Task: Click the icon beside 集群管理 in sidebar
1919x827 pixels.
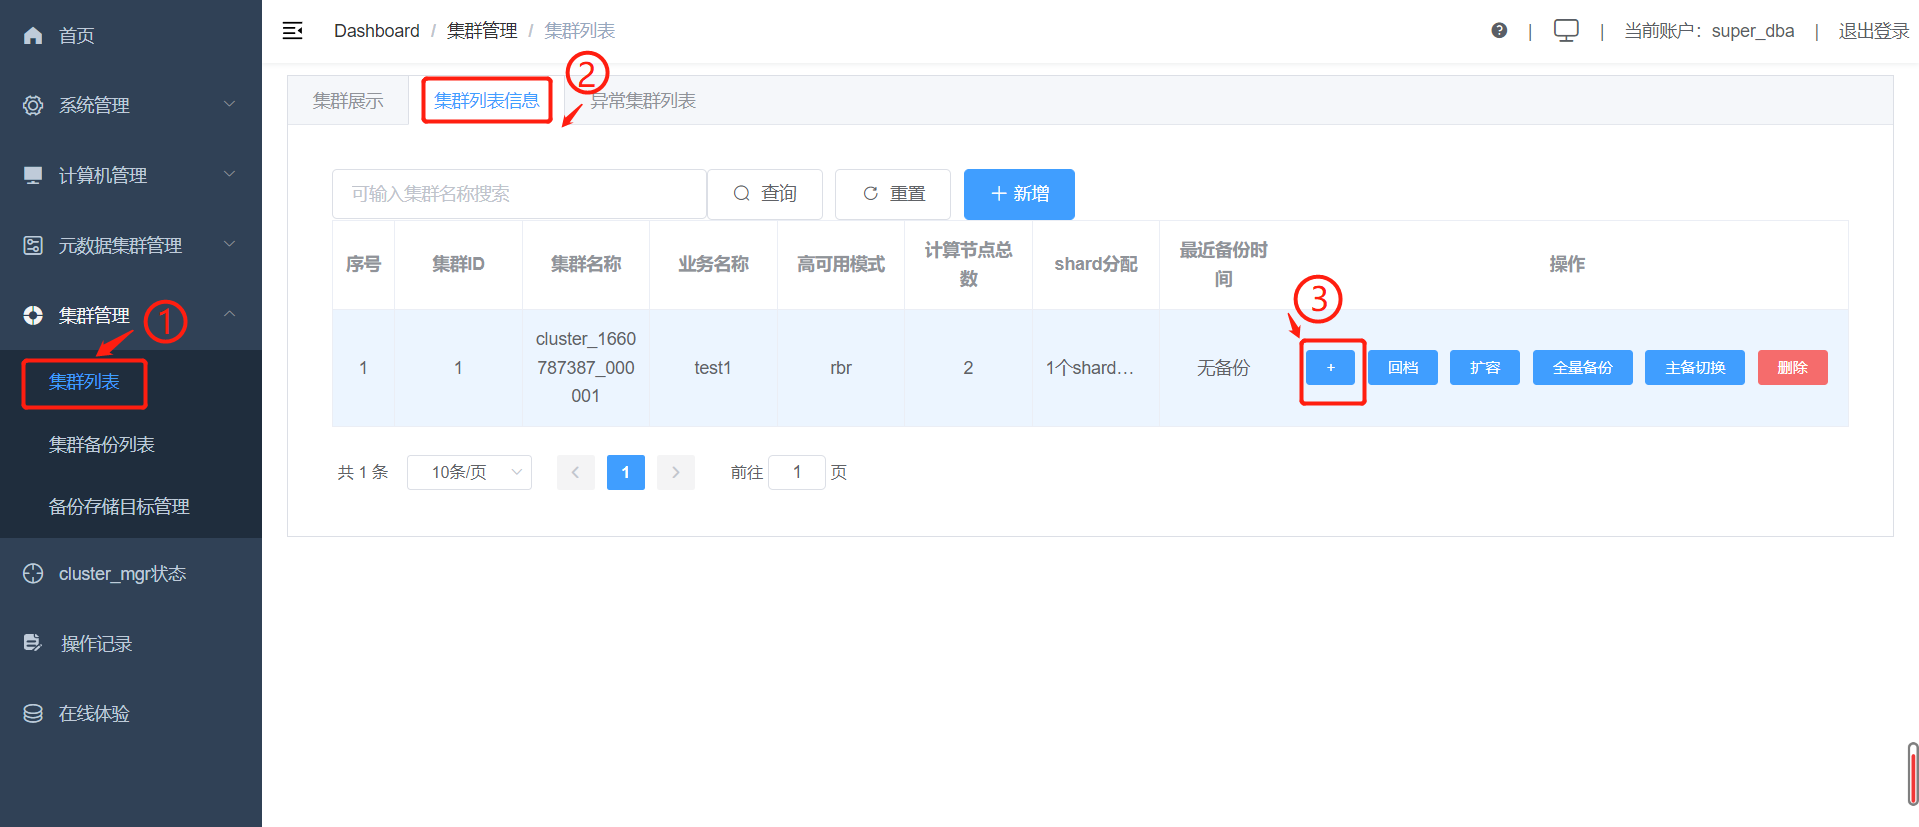Action: click(x=33, y=315)
